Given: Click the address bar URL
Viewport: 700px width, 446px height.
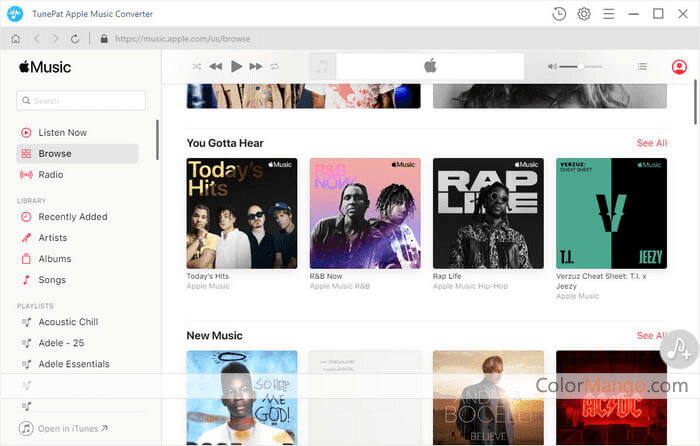Looking at the screenshot, I should (183, 39).
